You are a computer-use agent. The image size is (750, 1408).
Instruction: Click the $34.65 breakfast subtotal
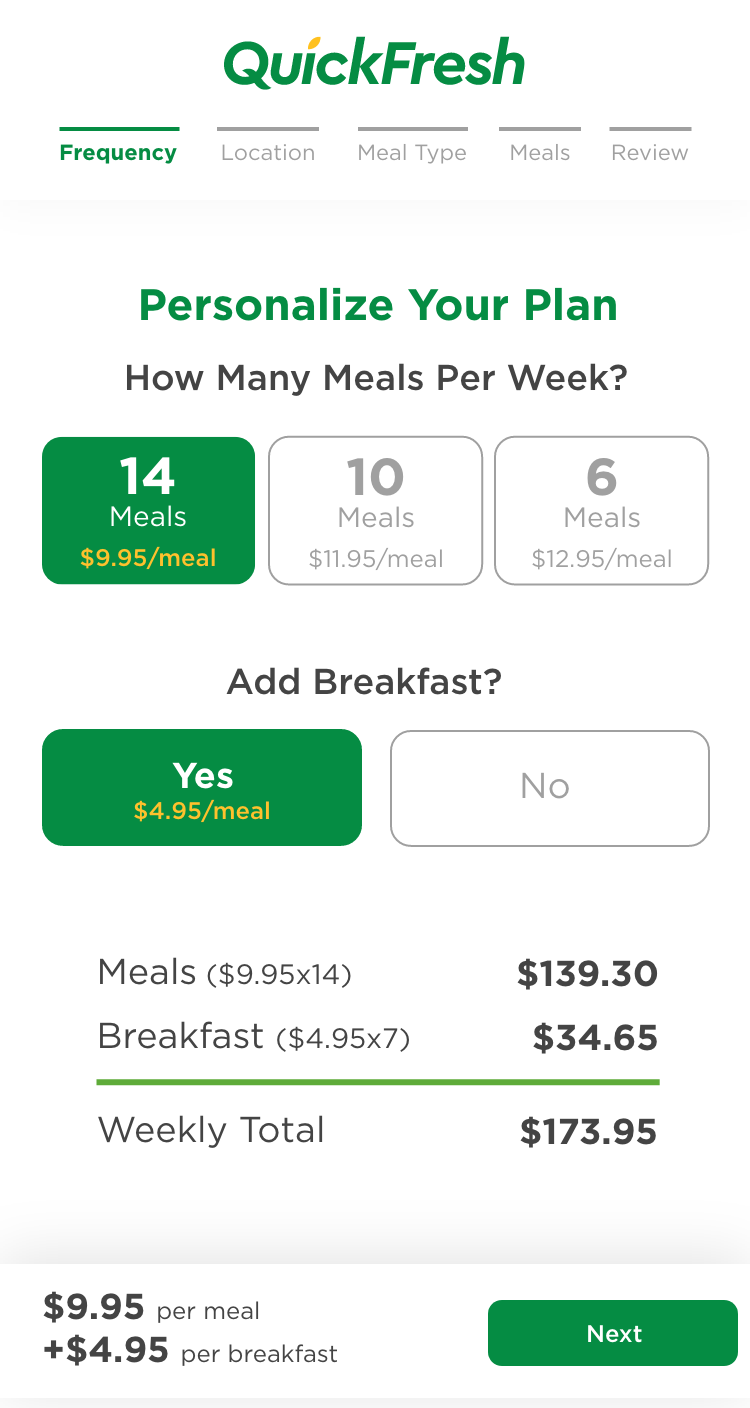point(595,1038)
